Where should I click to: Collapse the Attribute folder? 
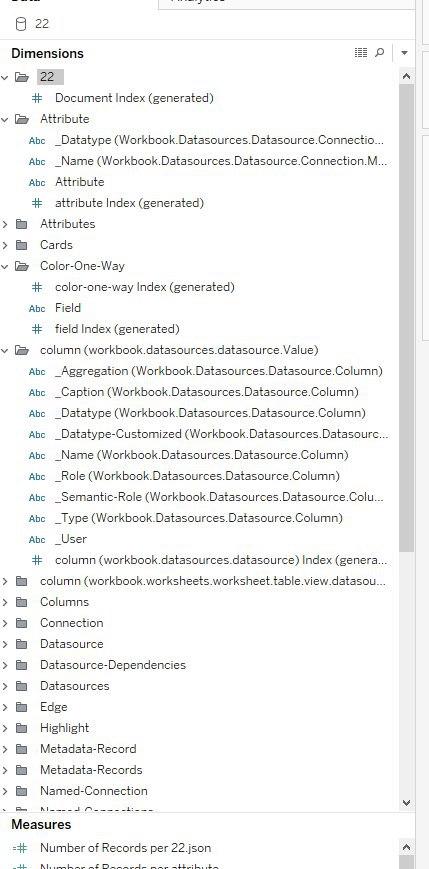coord(4,119)
